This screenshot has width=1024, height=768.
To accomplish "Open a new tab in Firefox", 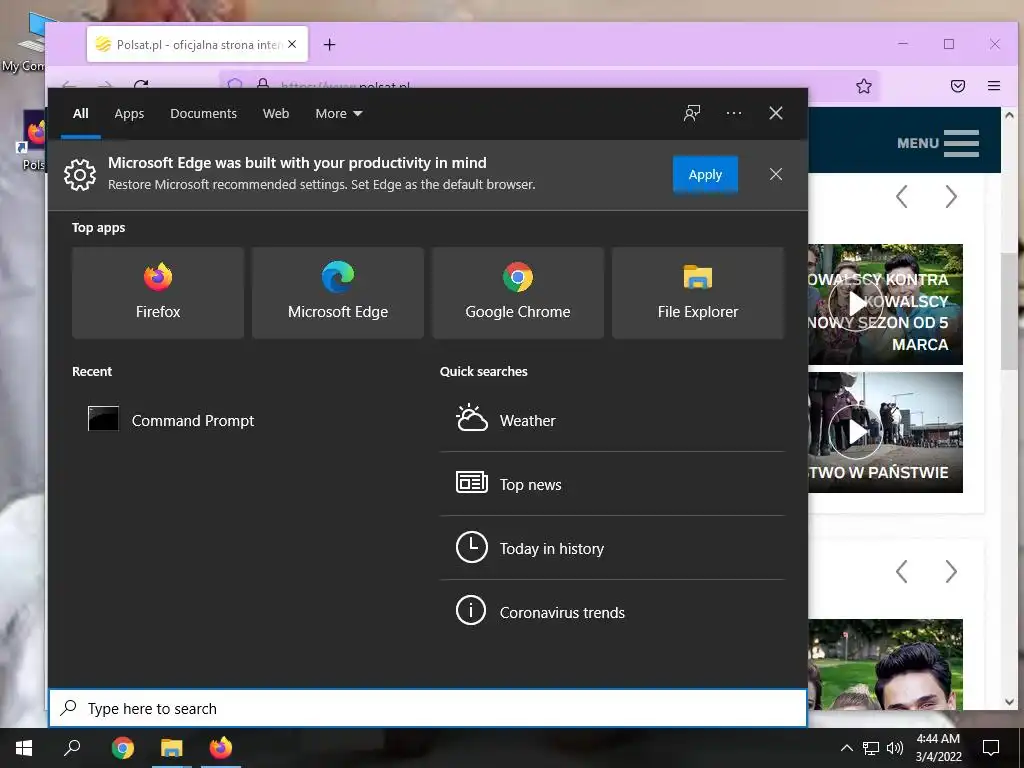I will click(x=329, y=44).
